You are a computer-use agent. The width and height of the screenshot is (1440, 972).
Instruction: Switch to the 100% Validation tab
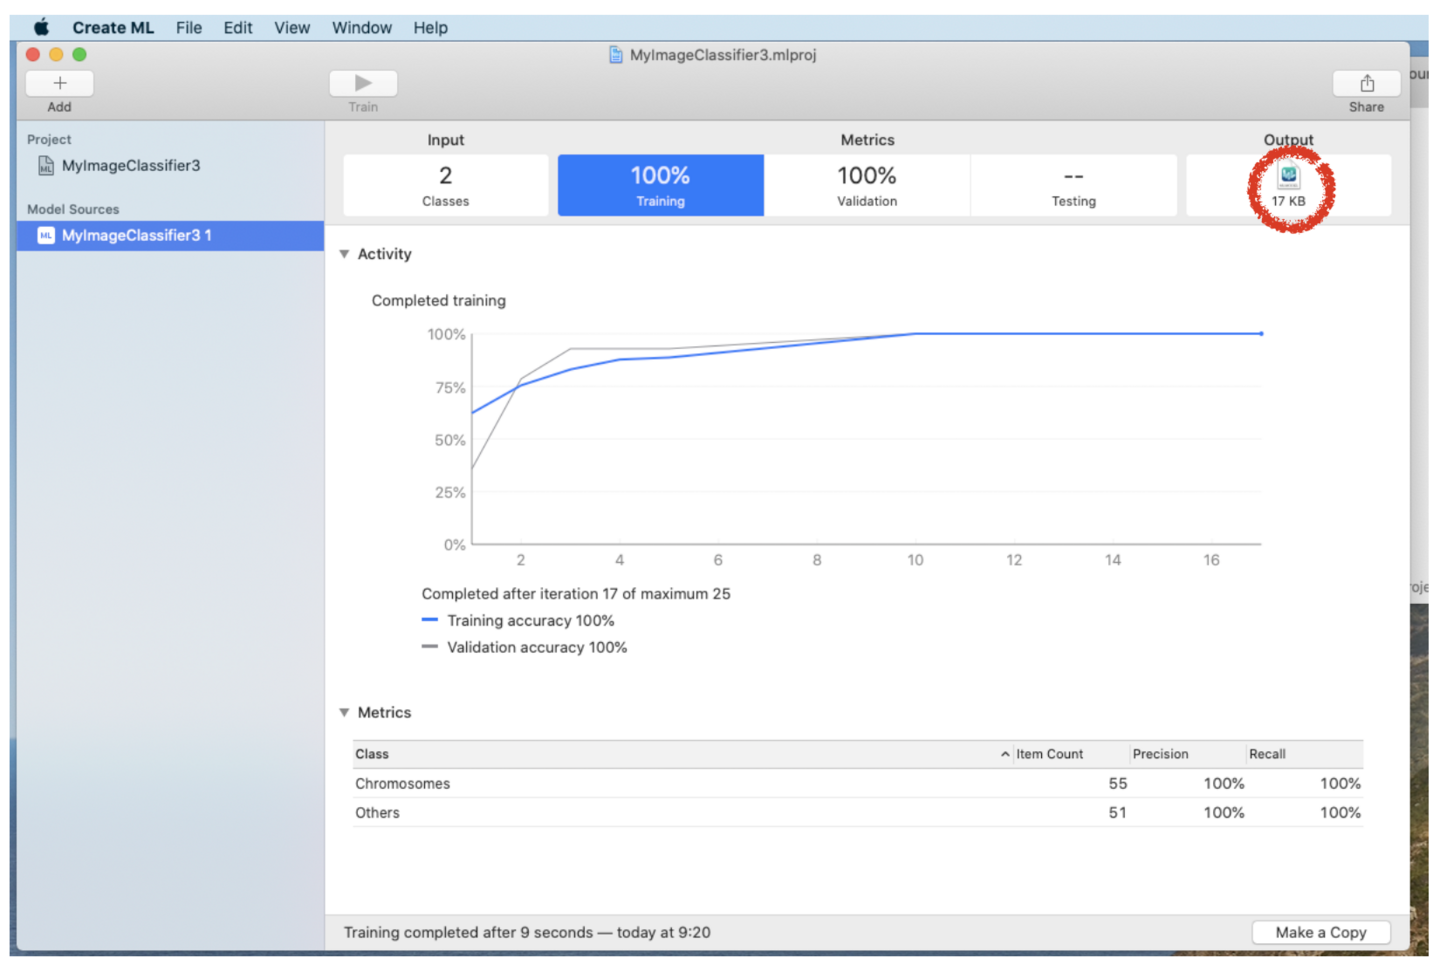866,185
